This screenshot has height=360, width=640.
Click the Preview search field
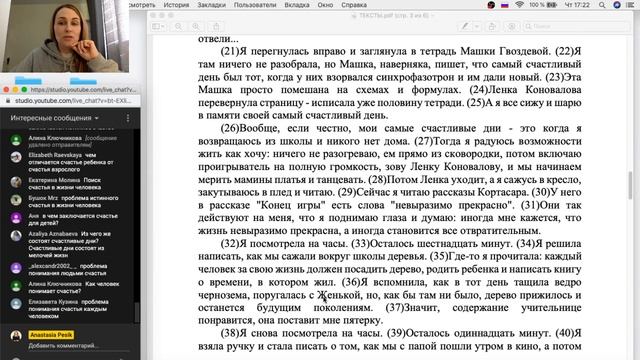(x=576, y=27)
